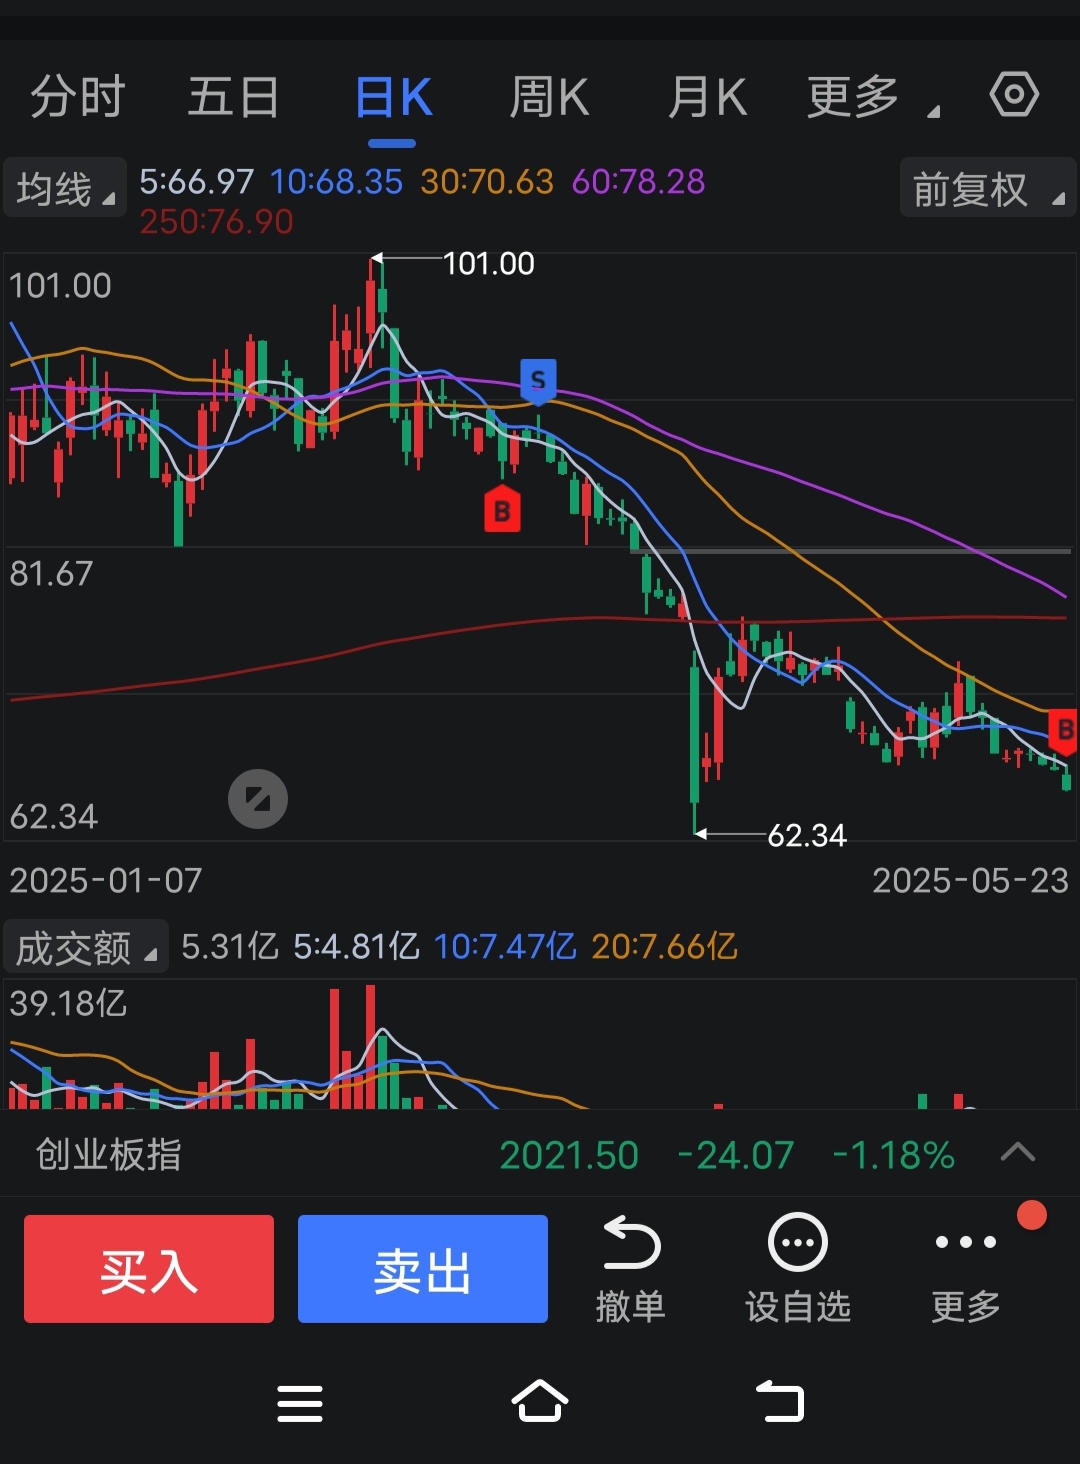Screen dimensions: 1080x1464
Task: Tap MA10 value 10:68.35
Action: click(x=336, y=181)
